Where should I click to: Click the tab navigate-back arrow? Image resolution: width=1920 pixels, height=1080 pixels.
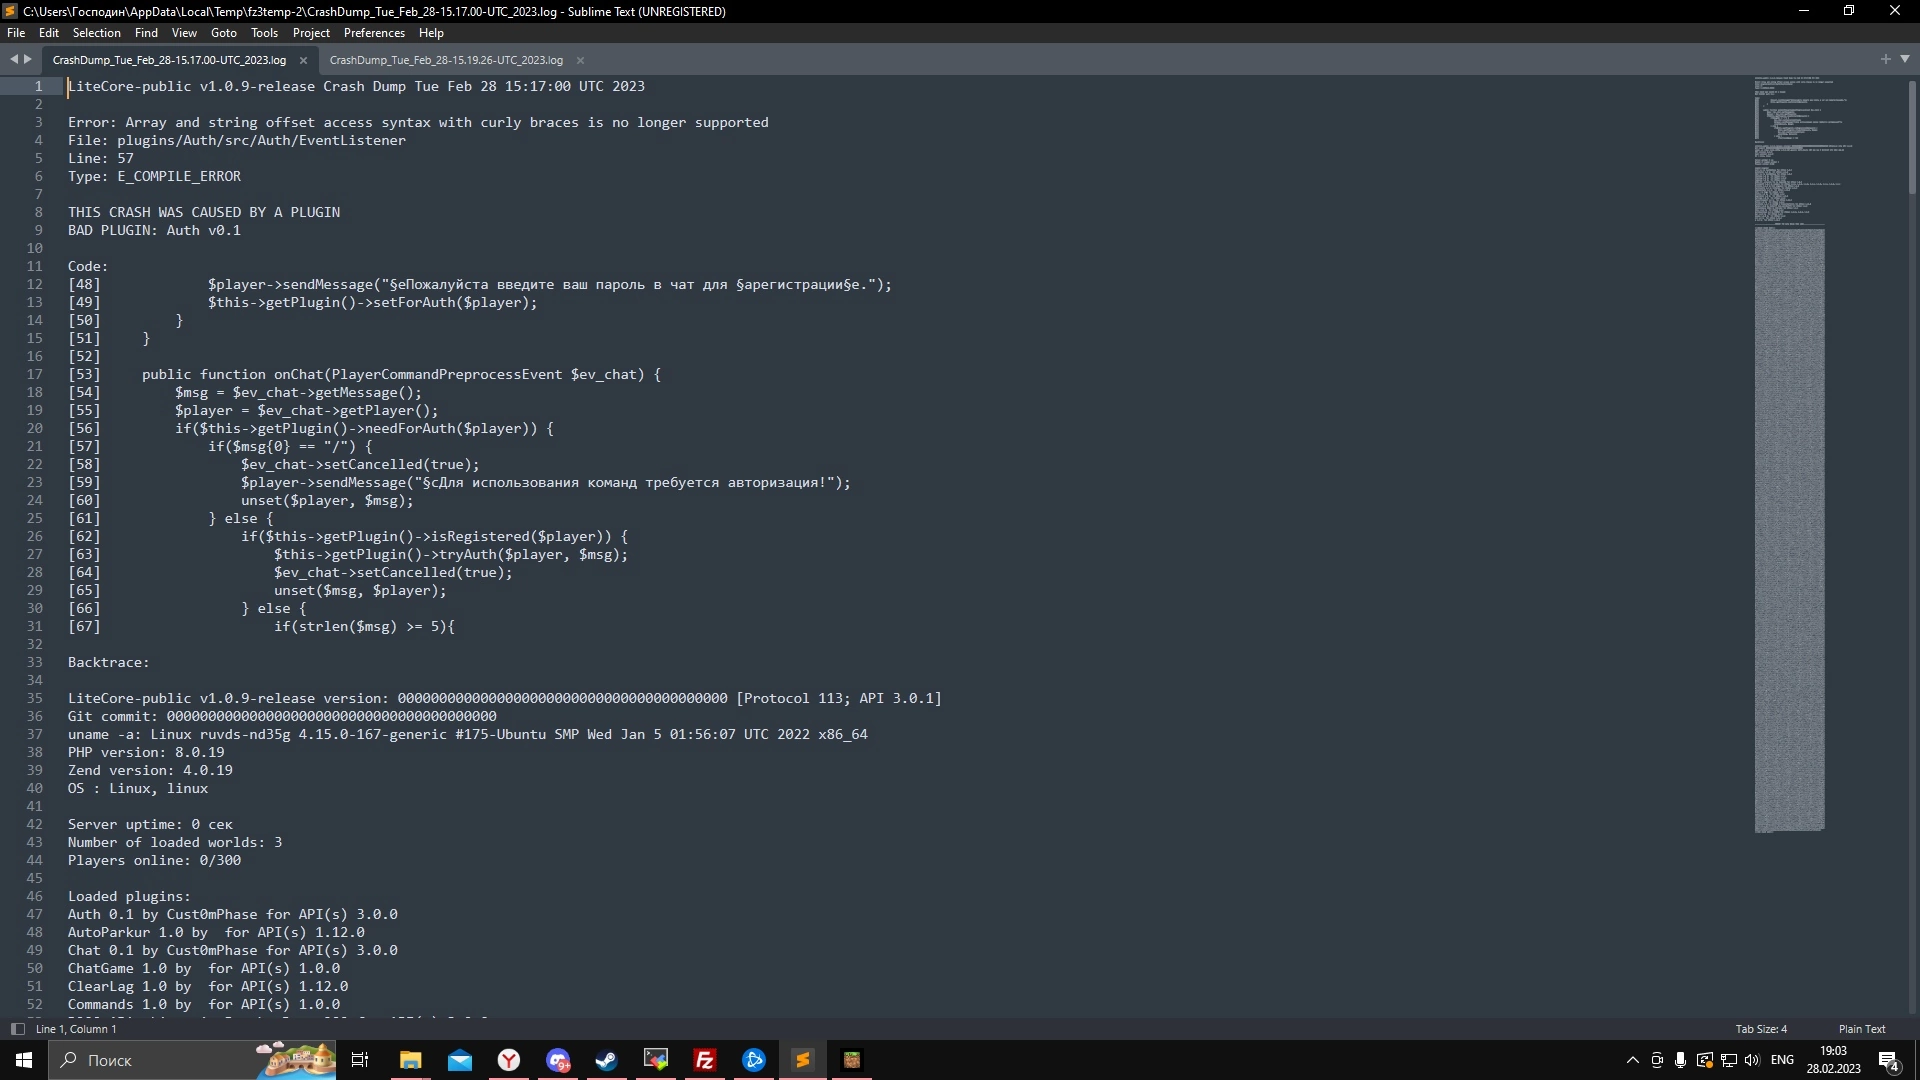point(14,59)
